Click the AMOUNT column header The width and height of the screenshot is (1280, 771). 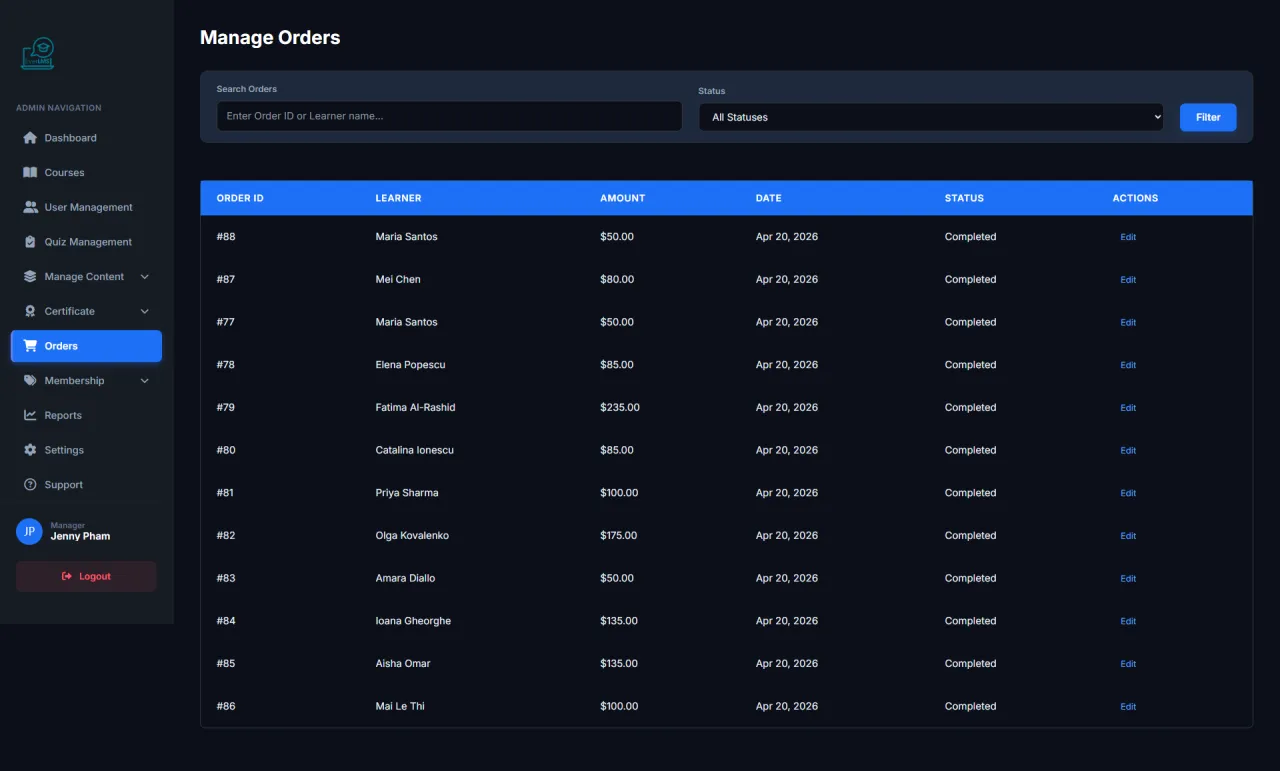[x=622, y=198]
